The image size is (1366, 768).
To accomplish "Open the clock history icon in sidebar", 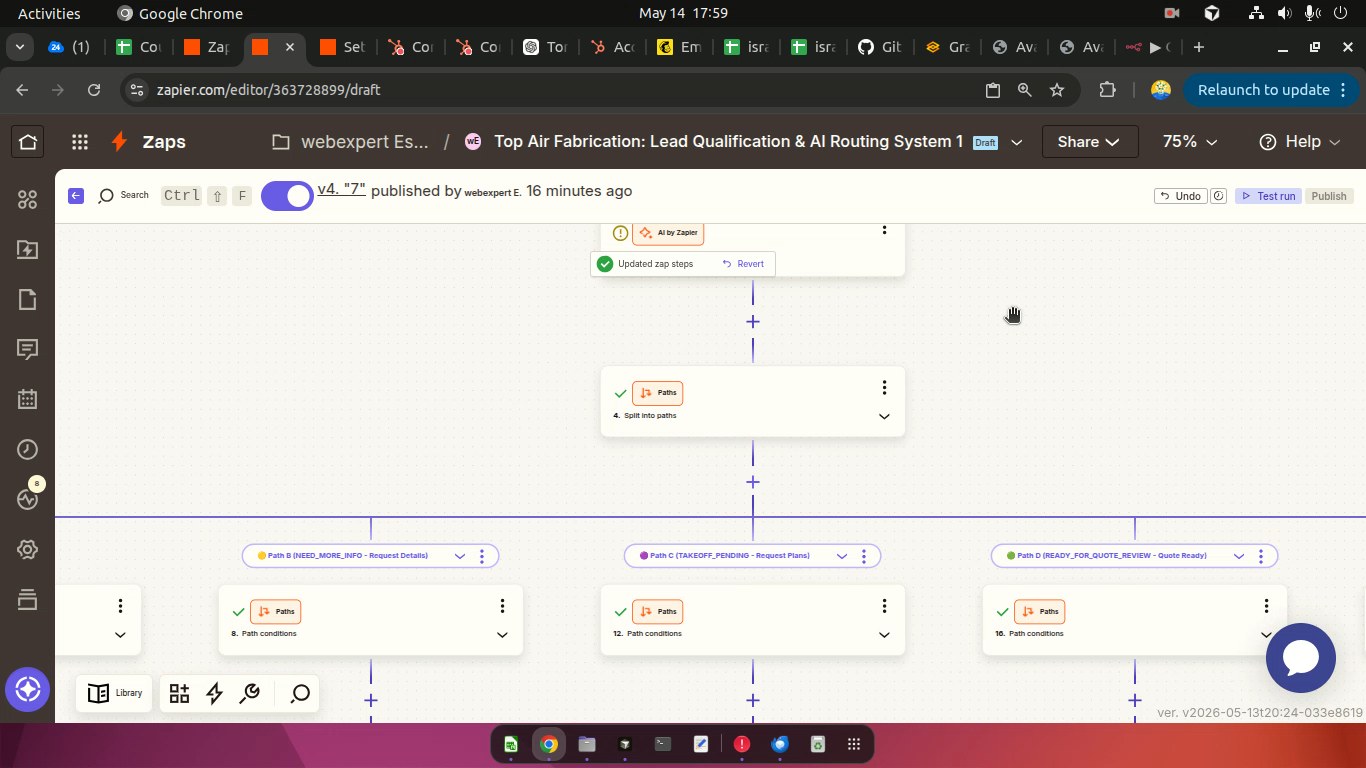I will point(28,450).
